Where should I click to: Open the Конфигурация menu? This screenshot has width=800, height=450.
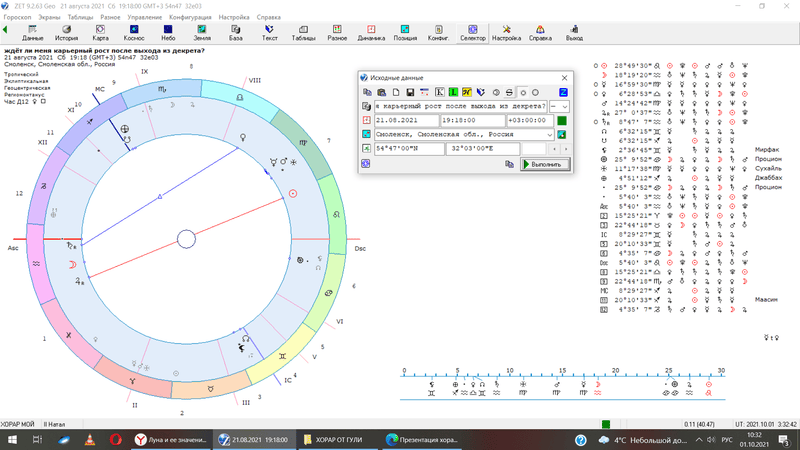(x=189, y=17)
